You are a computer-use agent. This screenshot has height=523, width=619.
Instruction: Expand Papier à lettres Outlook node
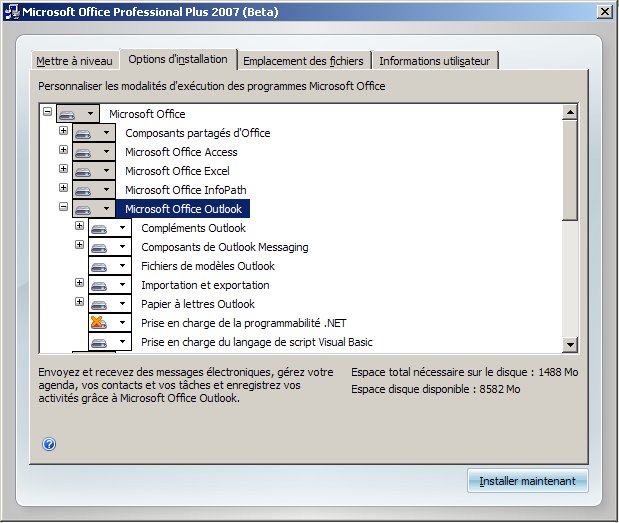point(79,302)
